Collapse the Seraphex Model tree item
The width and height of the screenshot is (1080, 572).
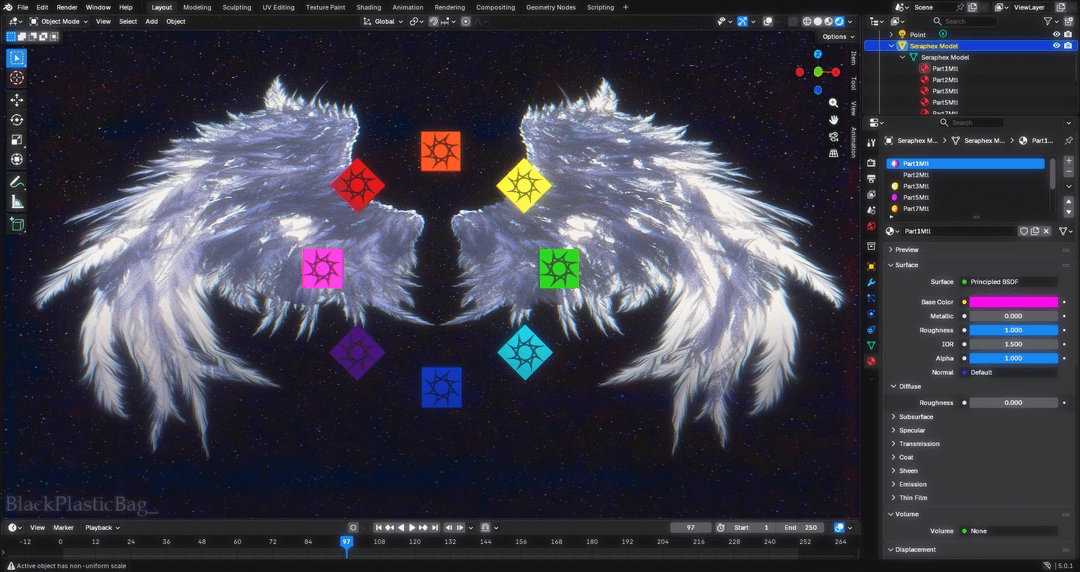pyautogui.click(x=893, y=46)
